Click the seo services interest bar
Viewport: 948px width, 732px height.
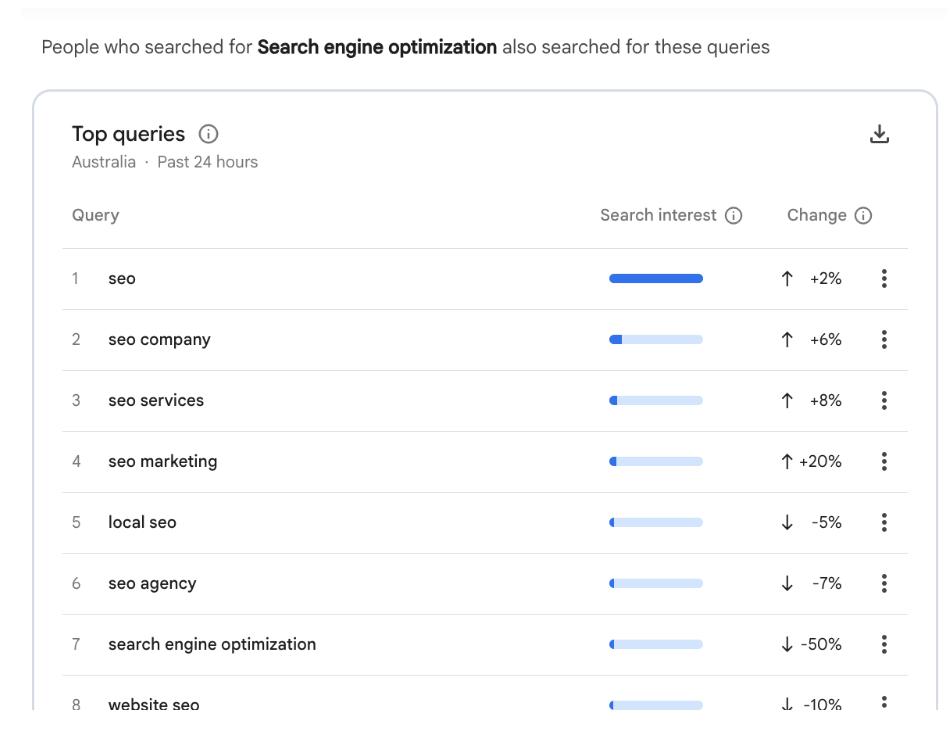[x=656, y=401]
